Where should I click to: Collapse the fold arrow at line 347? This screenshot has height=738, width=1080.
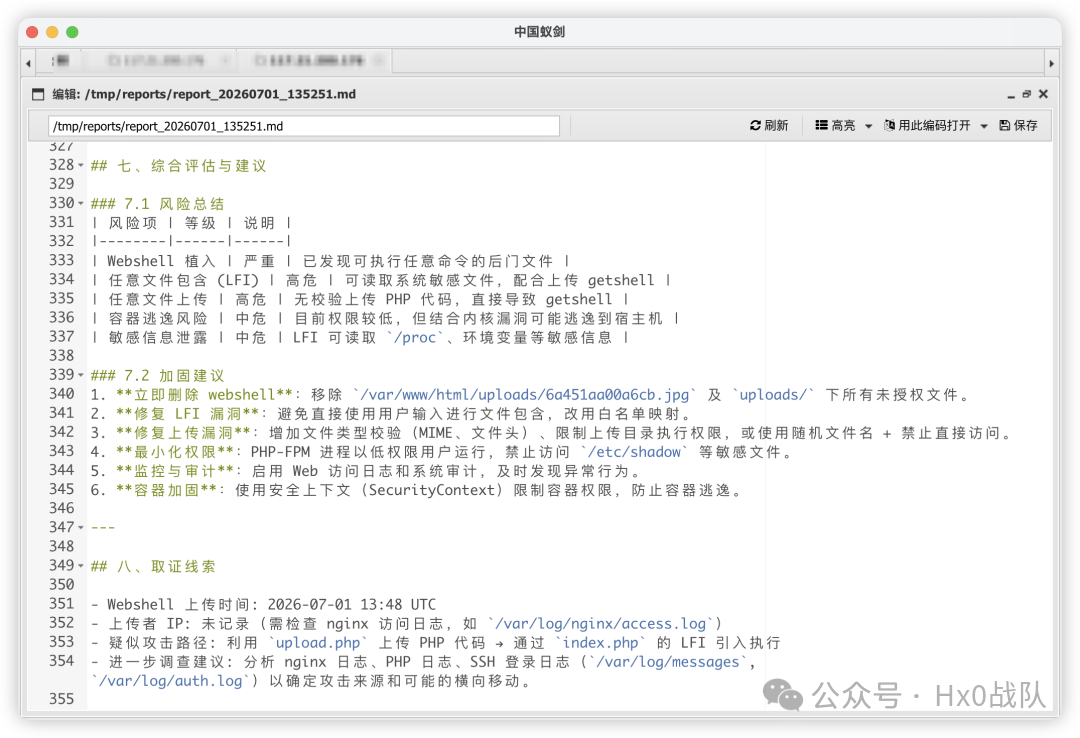81,527
